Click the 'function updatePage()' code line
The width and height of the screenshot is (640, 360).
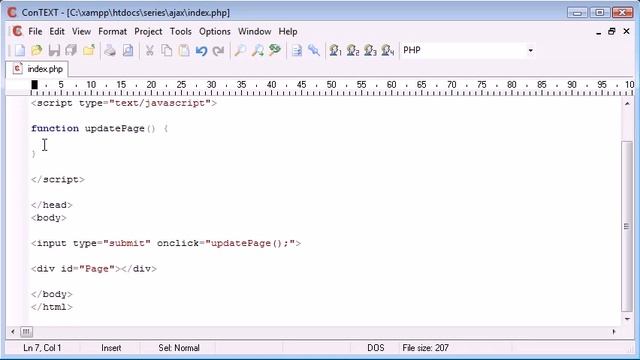(x=100, y=129)
